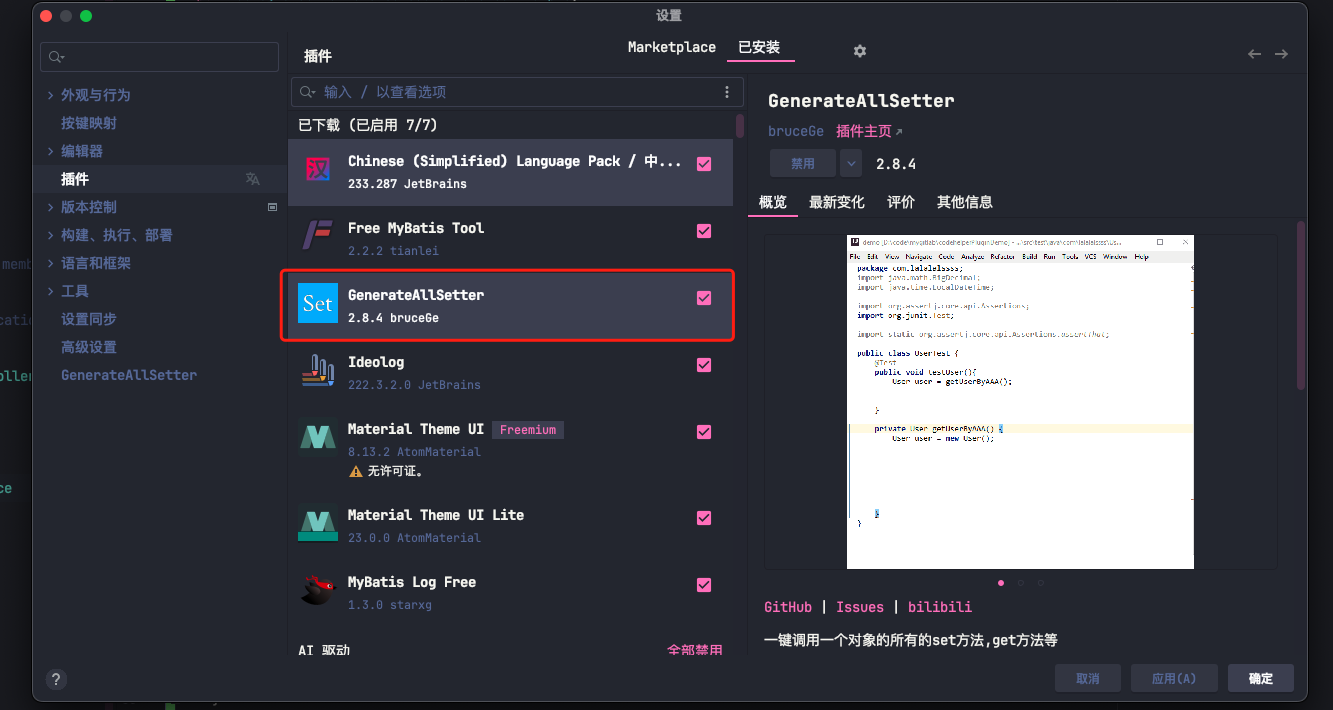Open Issues link in description

(x=860, y=607)
